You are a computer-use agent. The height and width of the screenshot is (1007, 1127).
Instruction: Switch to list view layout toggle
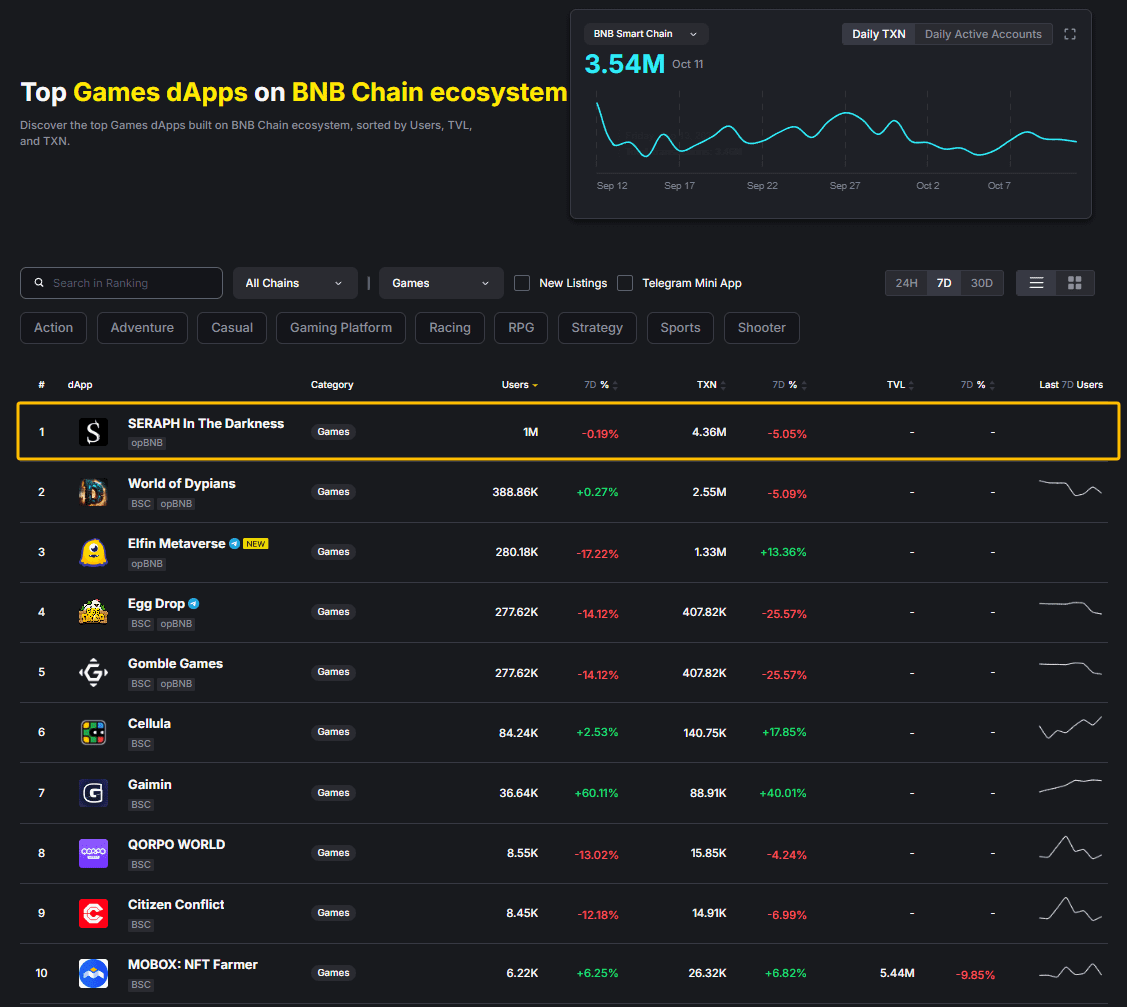1037,283
